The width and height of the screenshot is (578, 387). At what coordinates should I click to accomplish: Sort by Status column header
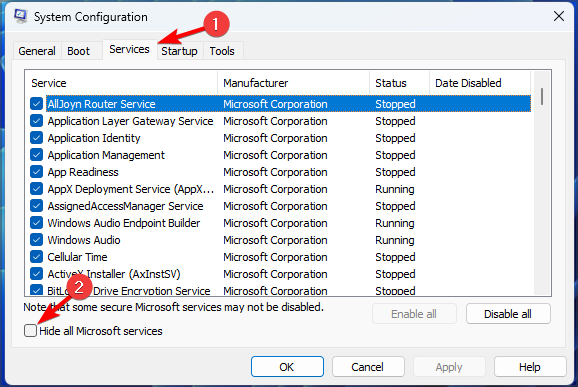coord(400,83)
